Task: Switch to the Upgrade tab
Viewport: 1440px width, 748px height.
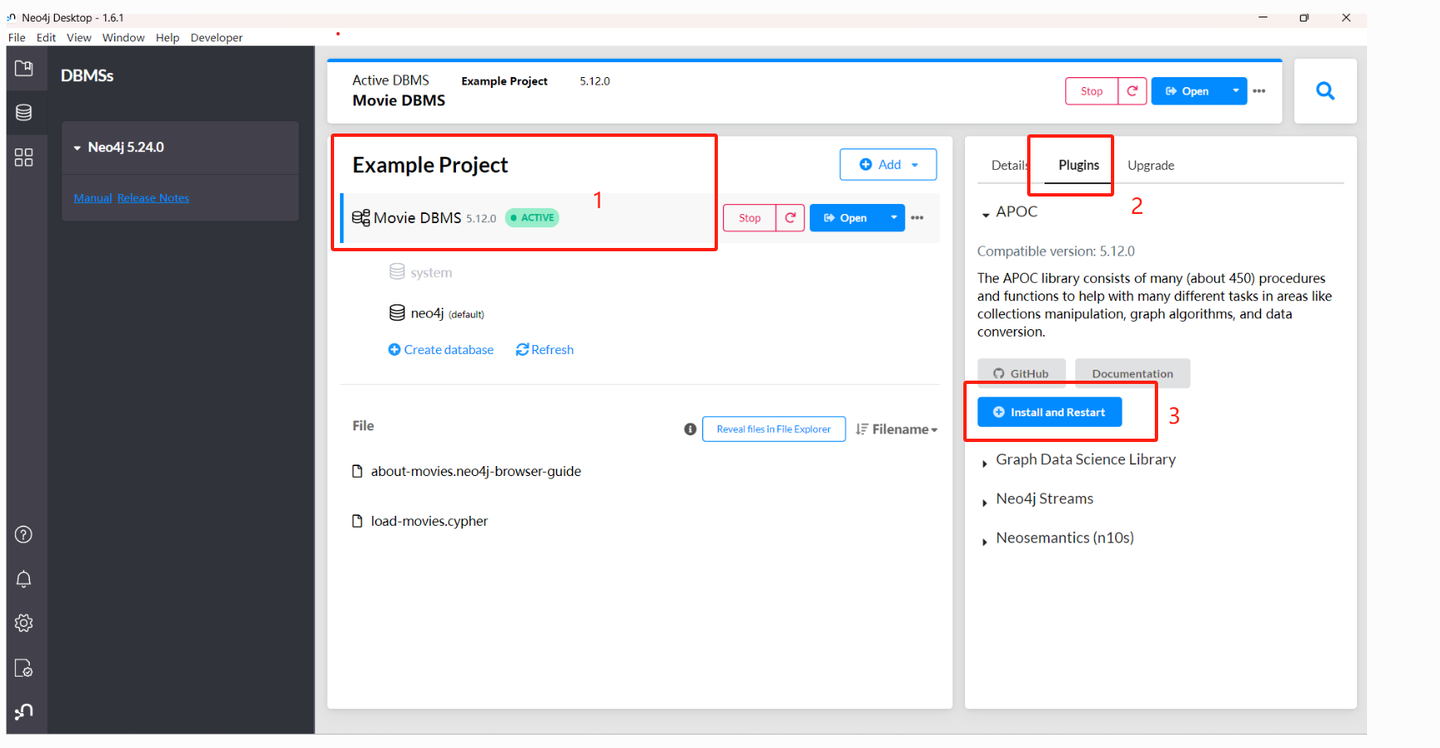Action: pos(1151,165)
